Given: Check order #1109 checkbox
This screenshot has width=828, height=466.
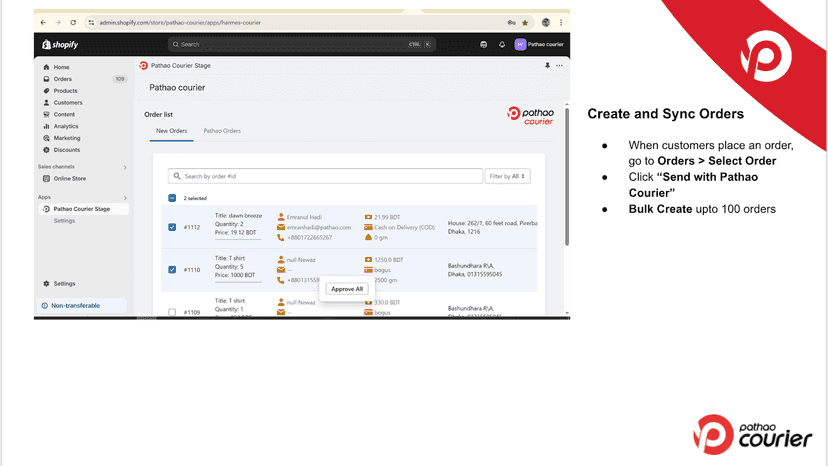Looking at the screenshot, I should pos(172,312).
